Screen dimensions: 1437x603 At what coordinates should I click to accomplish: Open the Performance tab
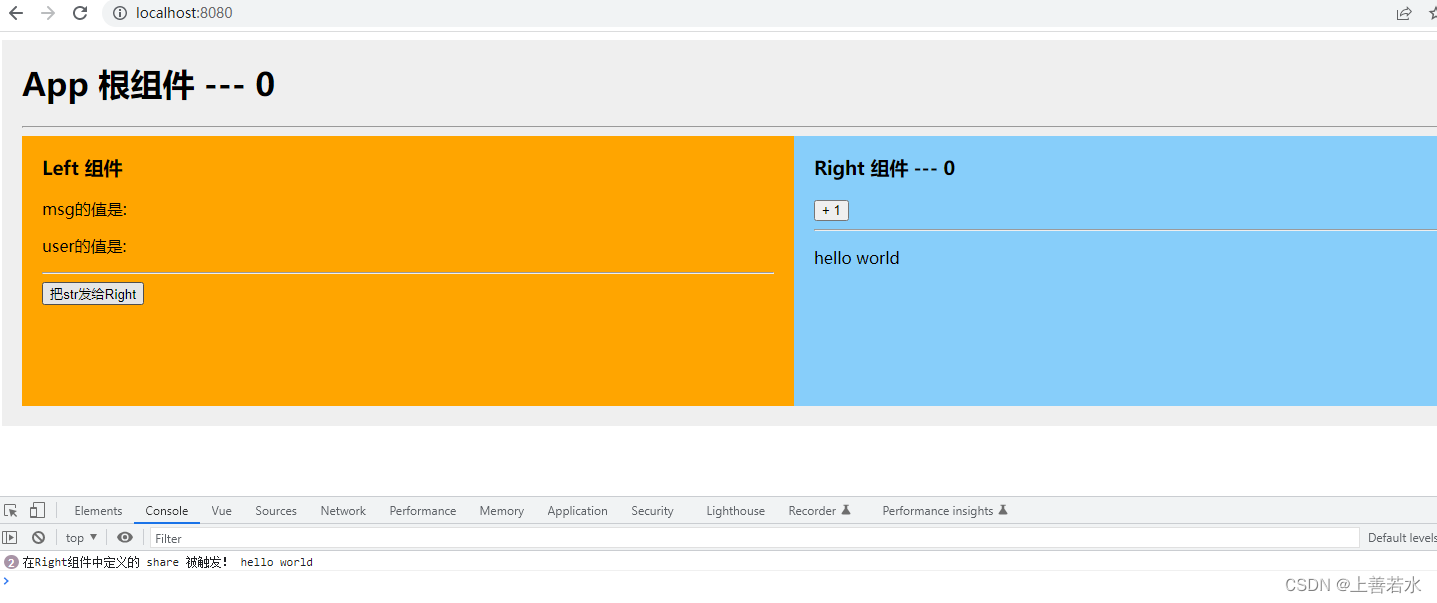[423, 510]
